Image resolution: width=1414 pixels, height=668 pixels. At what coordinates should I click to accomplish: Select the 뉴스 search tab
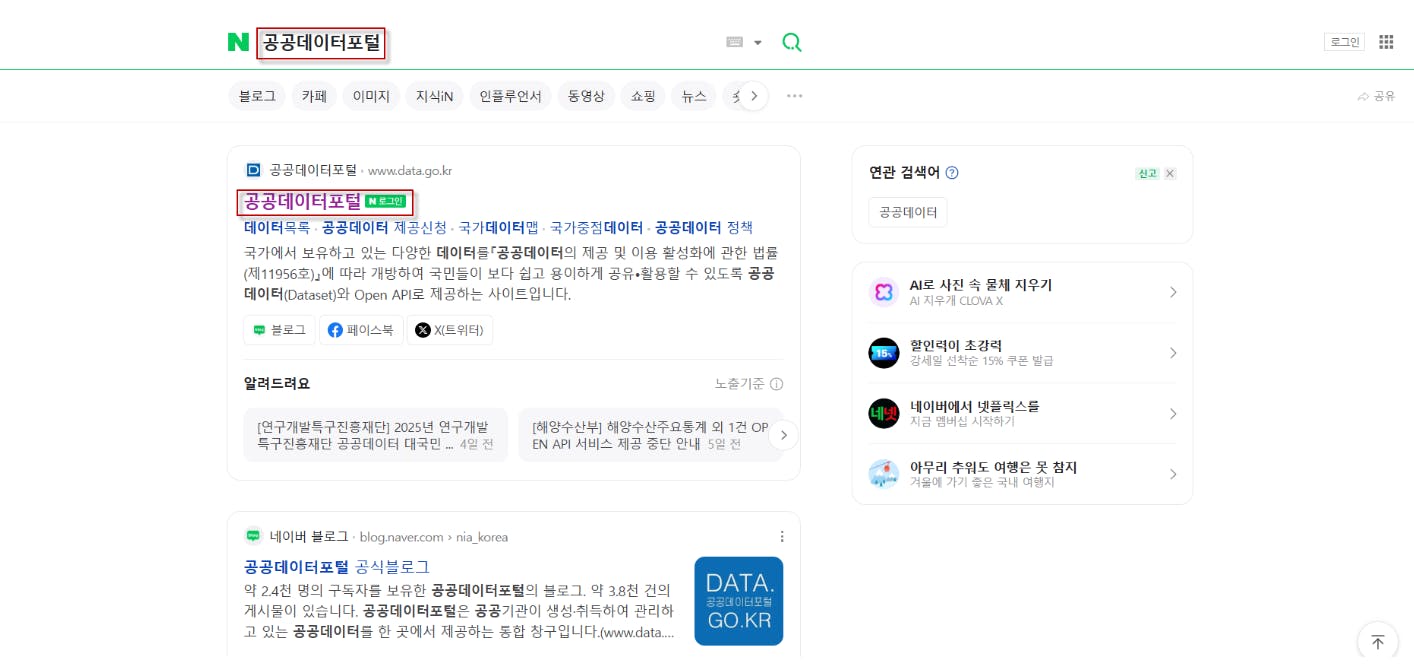694,96
